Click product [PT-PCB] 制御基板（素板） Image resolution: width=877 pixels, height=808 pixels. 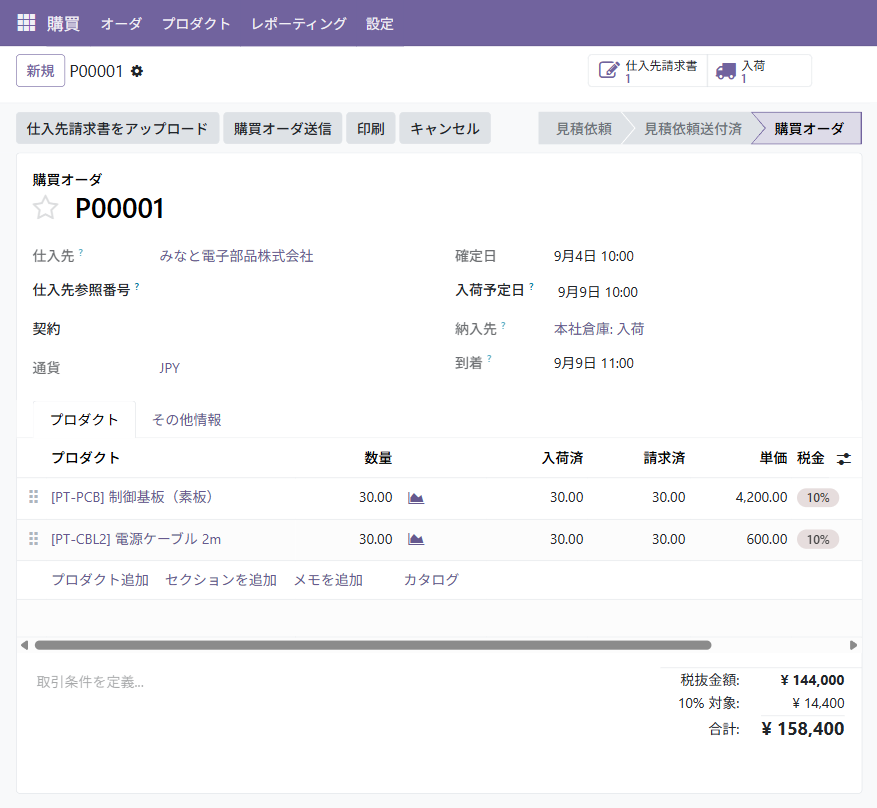click(x=134, y=497)
